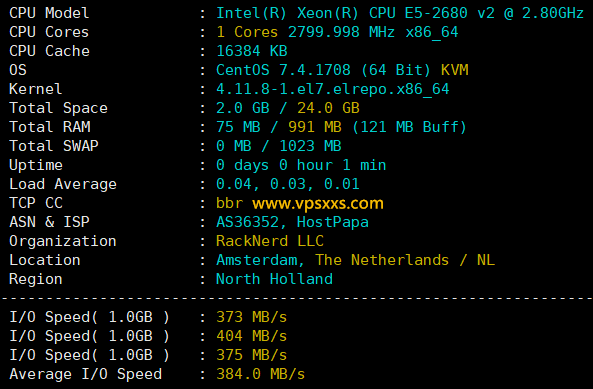Click the average '384.0 MB/s' value
Image resolution: width=593 pixels, height=389 pixels.
tap(261, 374)
